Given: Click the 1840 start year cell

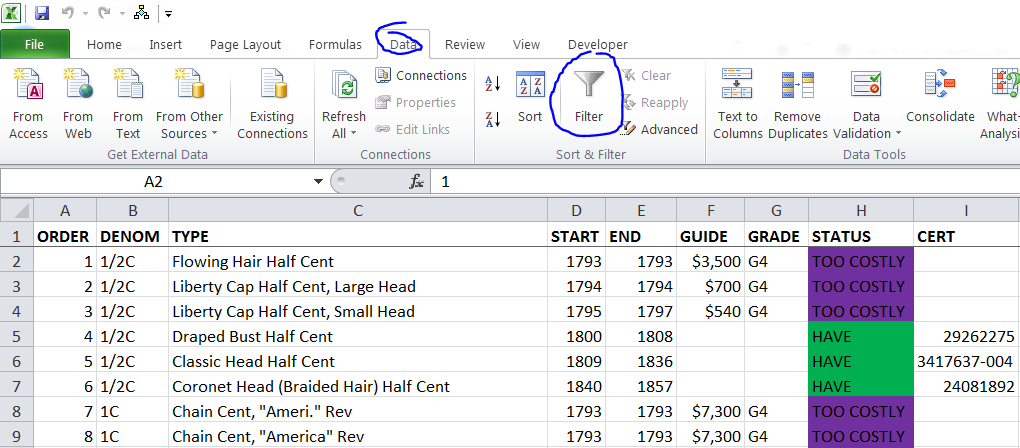Looking at the screenshot, I should [x=576, y=386].
